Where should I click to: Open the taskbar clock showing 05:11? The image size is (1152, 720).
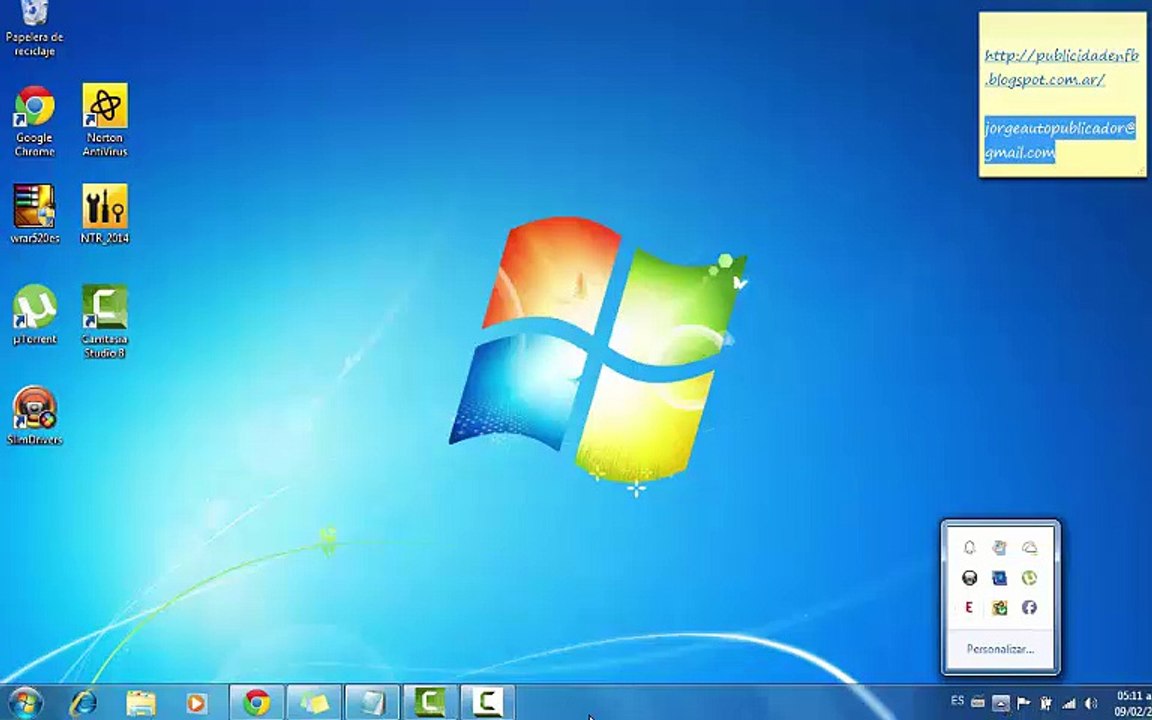tap(1134, 703)
